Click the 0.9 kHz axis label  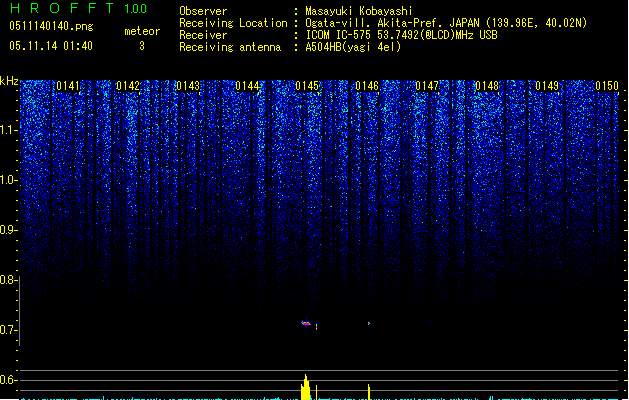[x=8, y=230]
